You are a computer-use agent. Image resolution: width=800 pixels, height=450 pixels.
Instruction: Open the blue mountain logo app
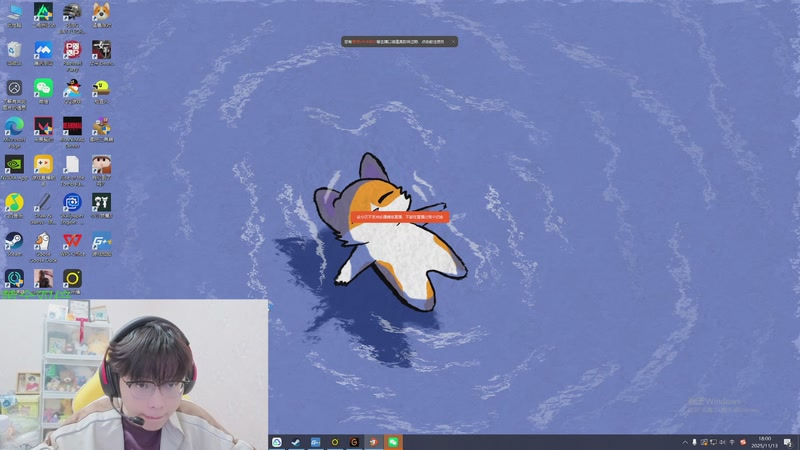pyautogui.click(x=43, y=53)
